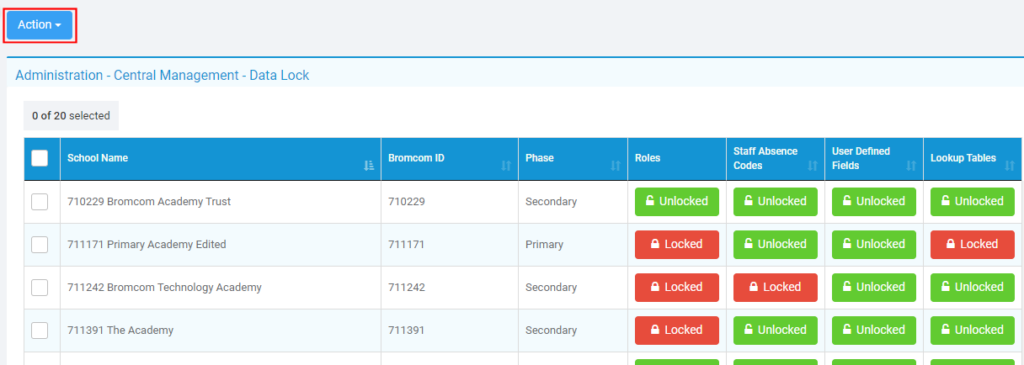Click the Staff Absence Codes header text

point(765,159)
